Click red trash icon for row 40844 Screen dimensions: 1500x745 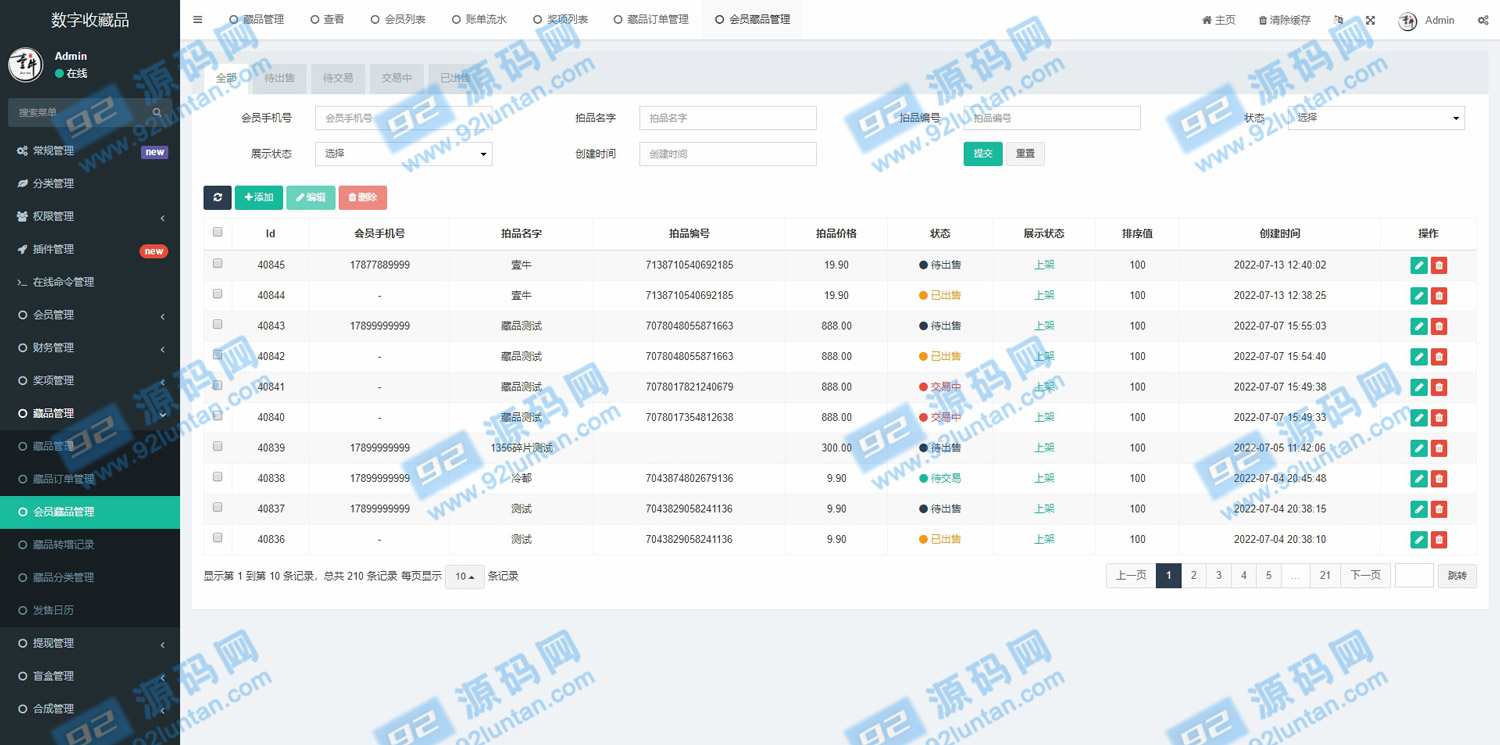(1438, 296)
